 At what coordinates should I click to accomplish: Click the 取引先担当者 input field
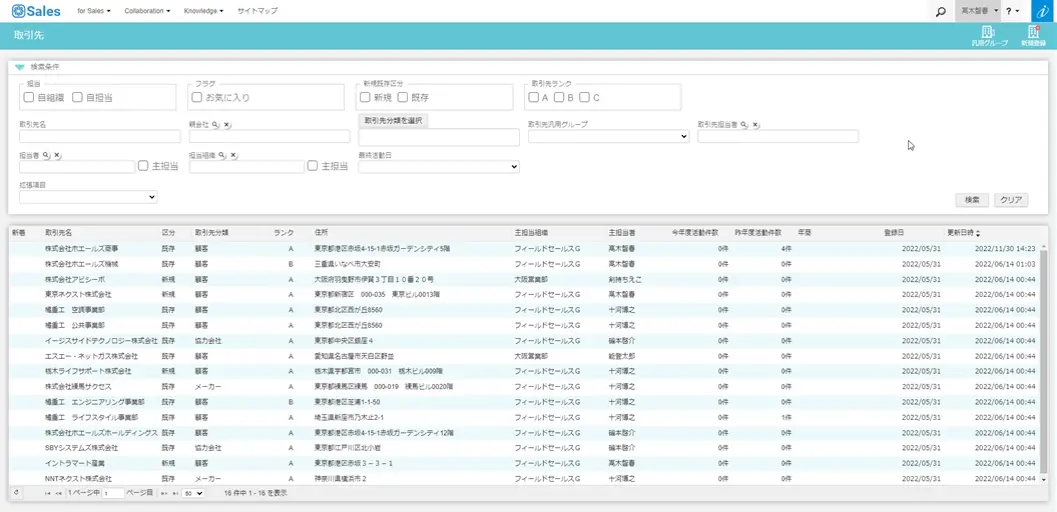pyautogui.click(x=778, y=136)
